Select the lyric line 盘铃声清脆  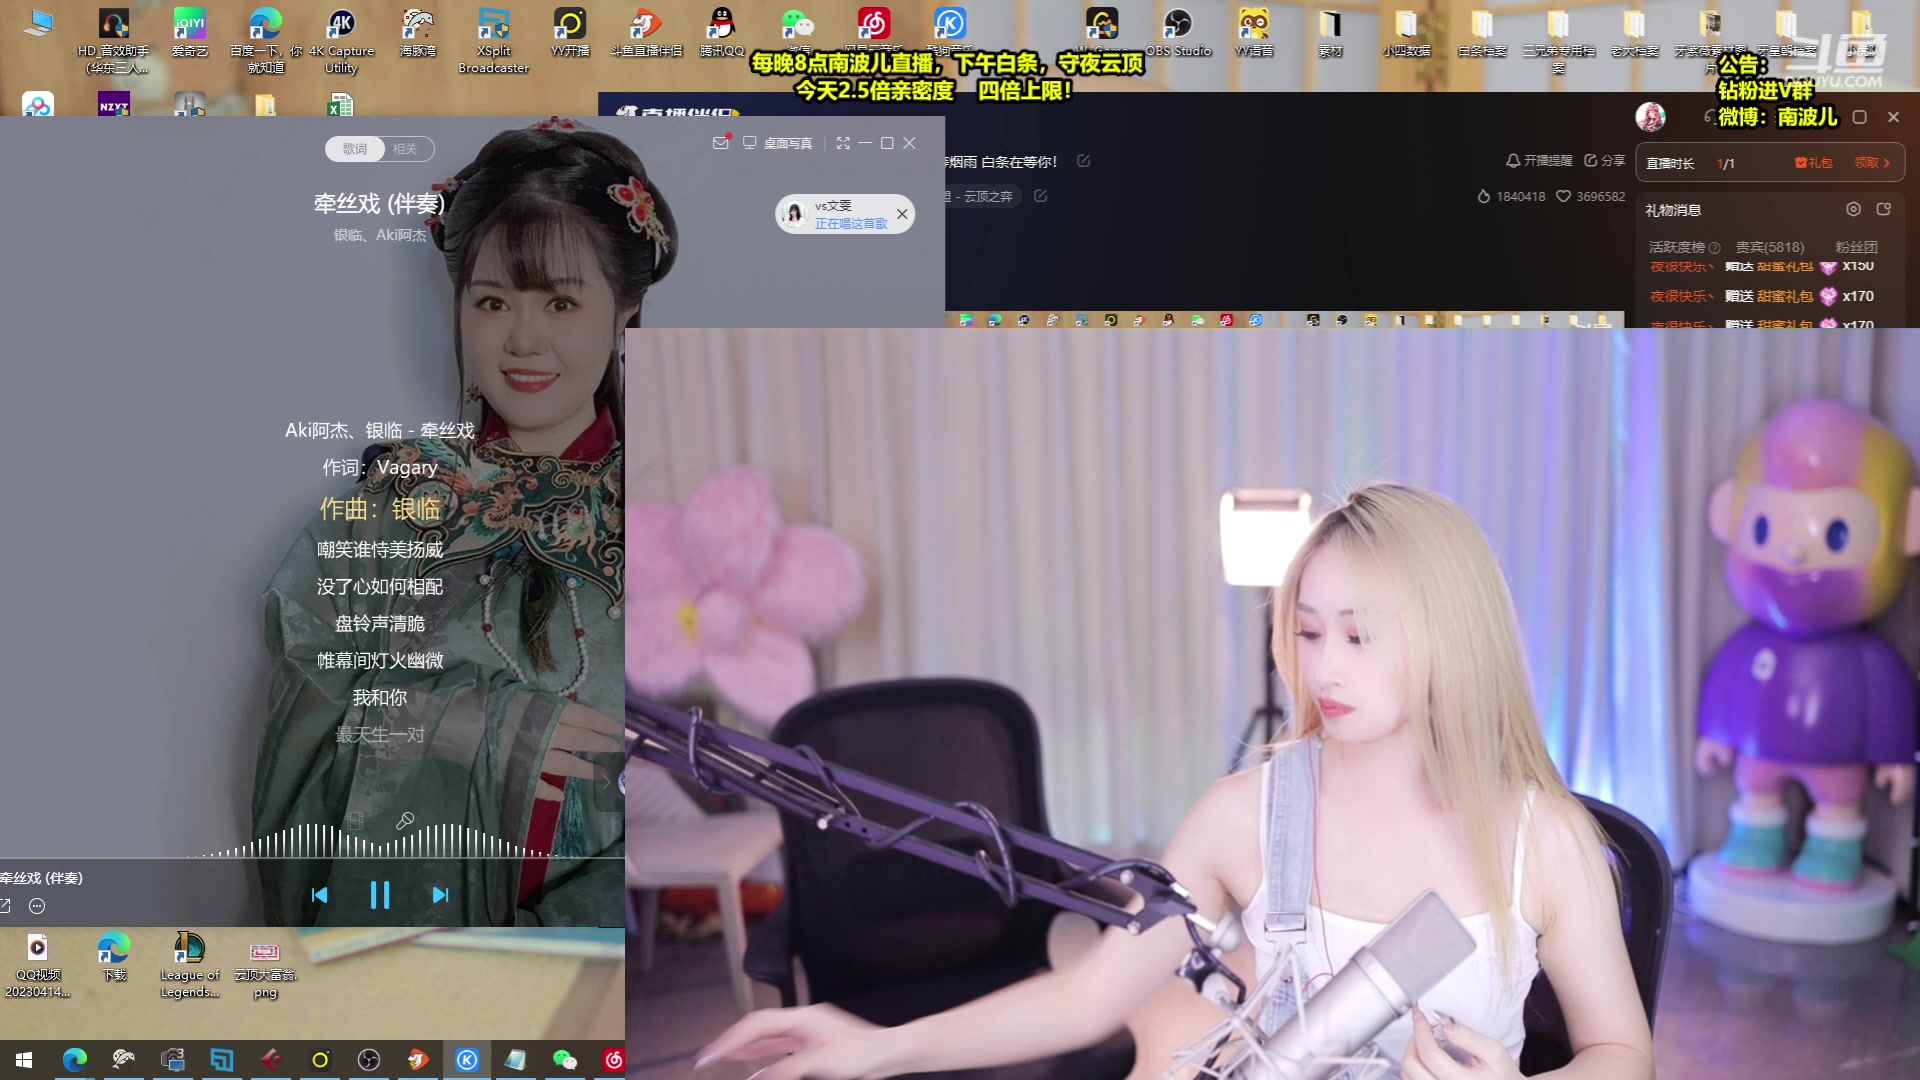pos(380,623)
